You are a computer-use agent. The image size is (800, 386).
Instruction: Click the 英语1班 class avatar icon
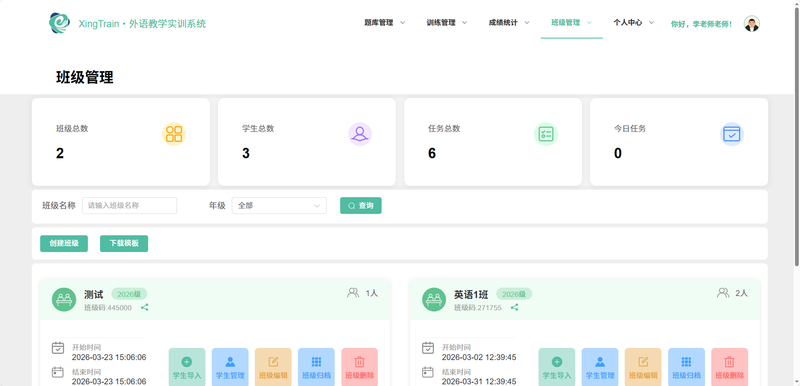point(434,299)
